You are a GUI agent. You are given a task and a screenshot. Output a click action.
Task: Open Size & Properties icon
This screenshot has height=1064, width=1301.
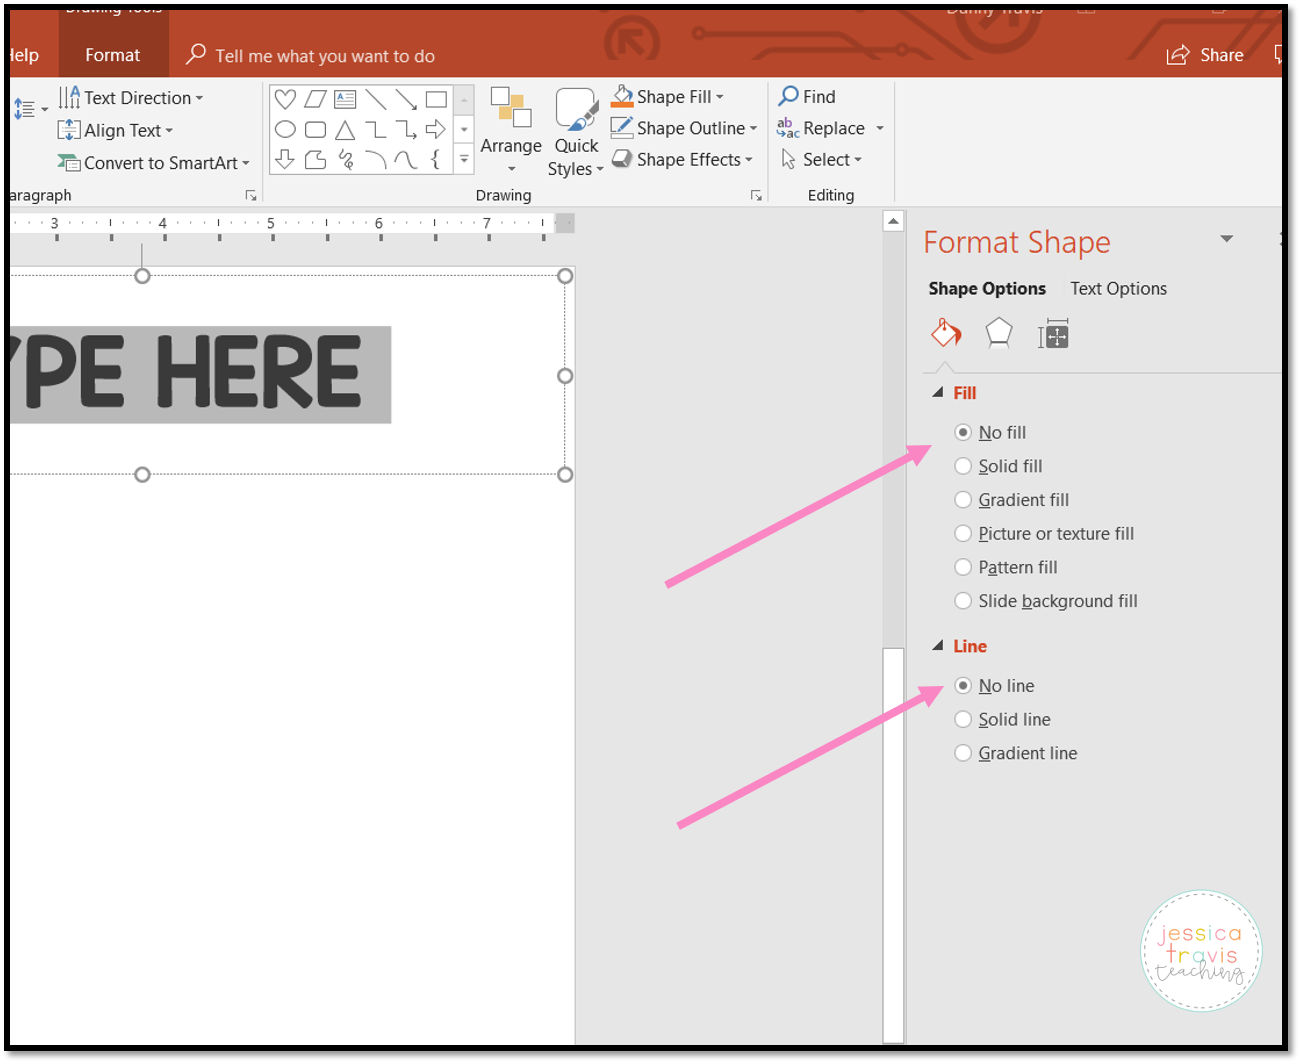(1053, 334)
